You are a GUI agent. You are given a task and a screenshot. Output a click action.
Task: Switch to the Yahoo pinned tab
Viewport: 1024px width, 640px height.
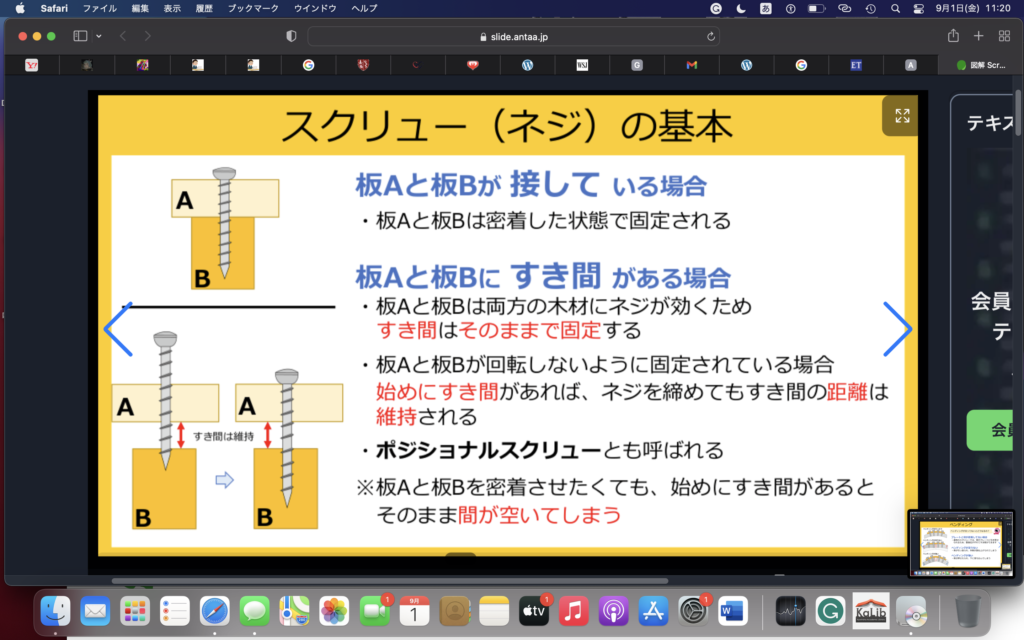pos(31,65)
